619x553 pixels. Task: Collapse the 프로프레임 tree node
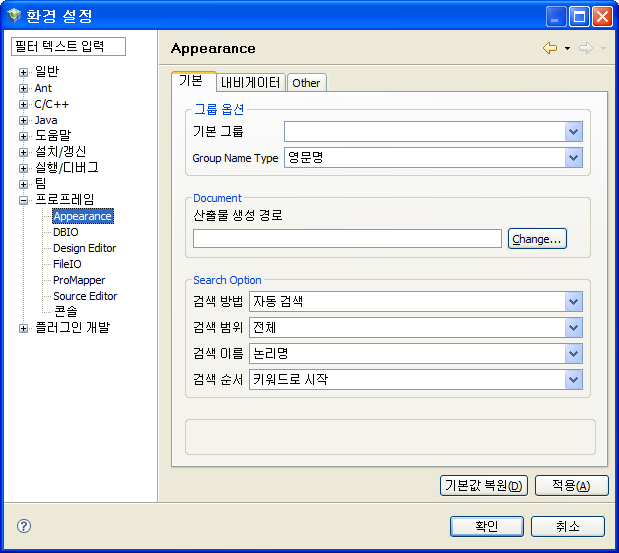tap(23, 200)
